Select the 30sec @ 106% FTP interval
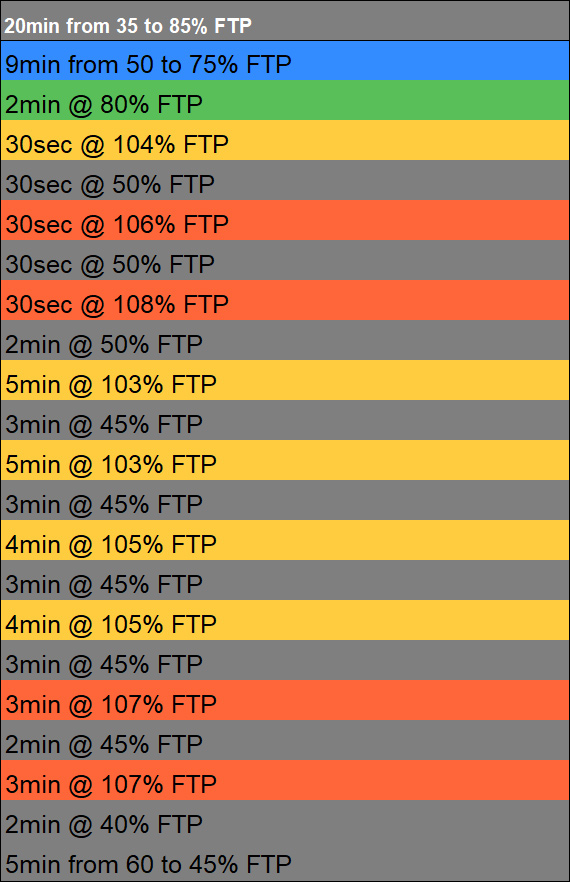 (x=285, y=220)
